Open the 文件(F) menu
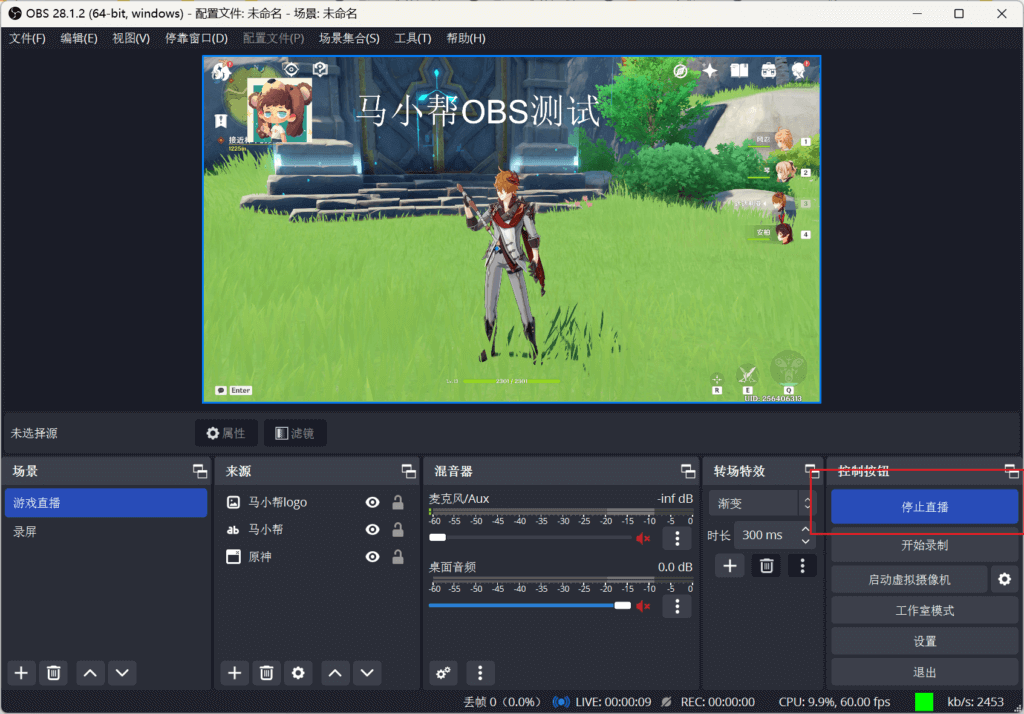Viewport: 1024px width, 714px height. pos(27,38)
